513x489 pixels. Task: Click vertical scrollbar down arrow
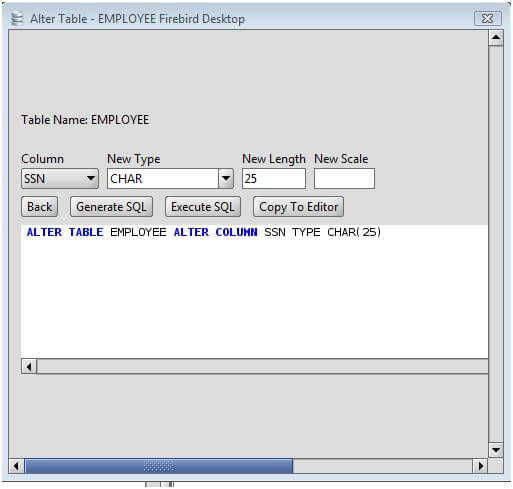[x=496, y=450]
